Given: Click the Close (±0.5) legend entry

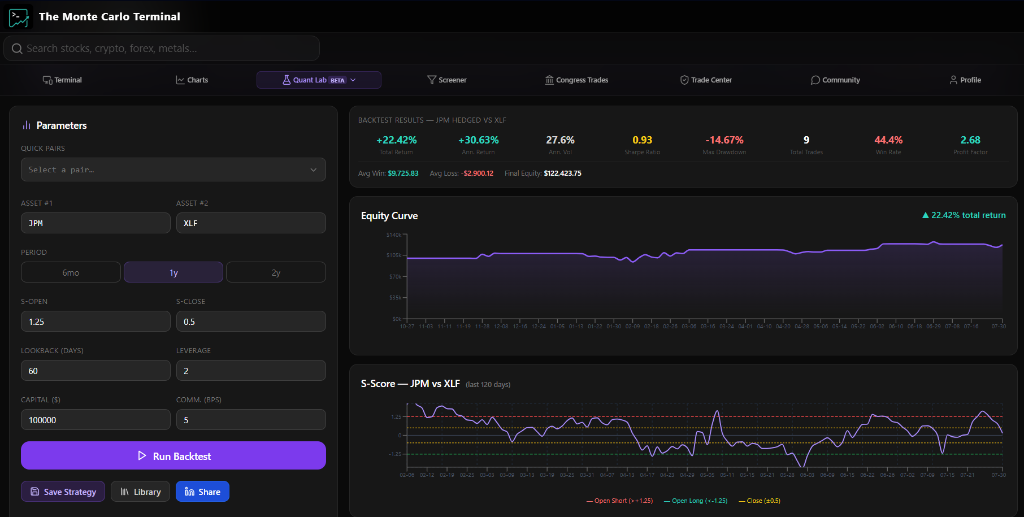Looking at the screenshot, I should click(x=760, y=501).
